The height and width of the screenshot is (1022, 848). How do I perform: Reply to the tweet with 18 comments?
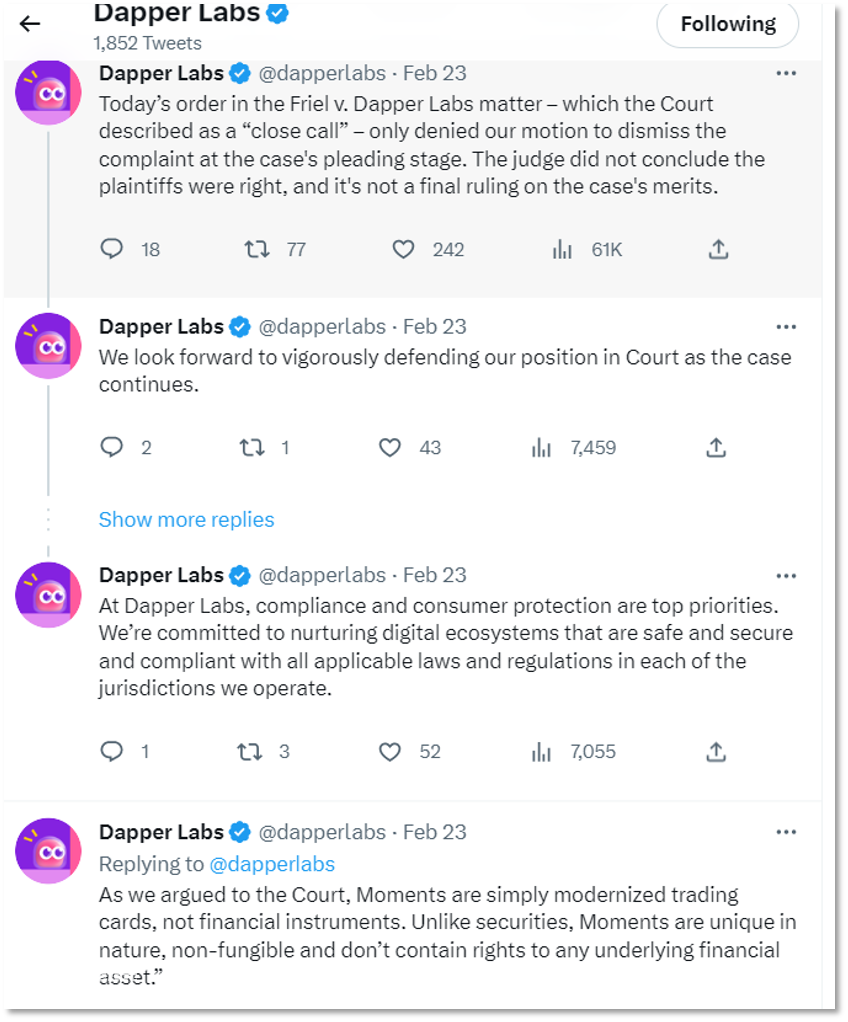pos(111,249)
